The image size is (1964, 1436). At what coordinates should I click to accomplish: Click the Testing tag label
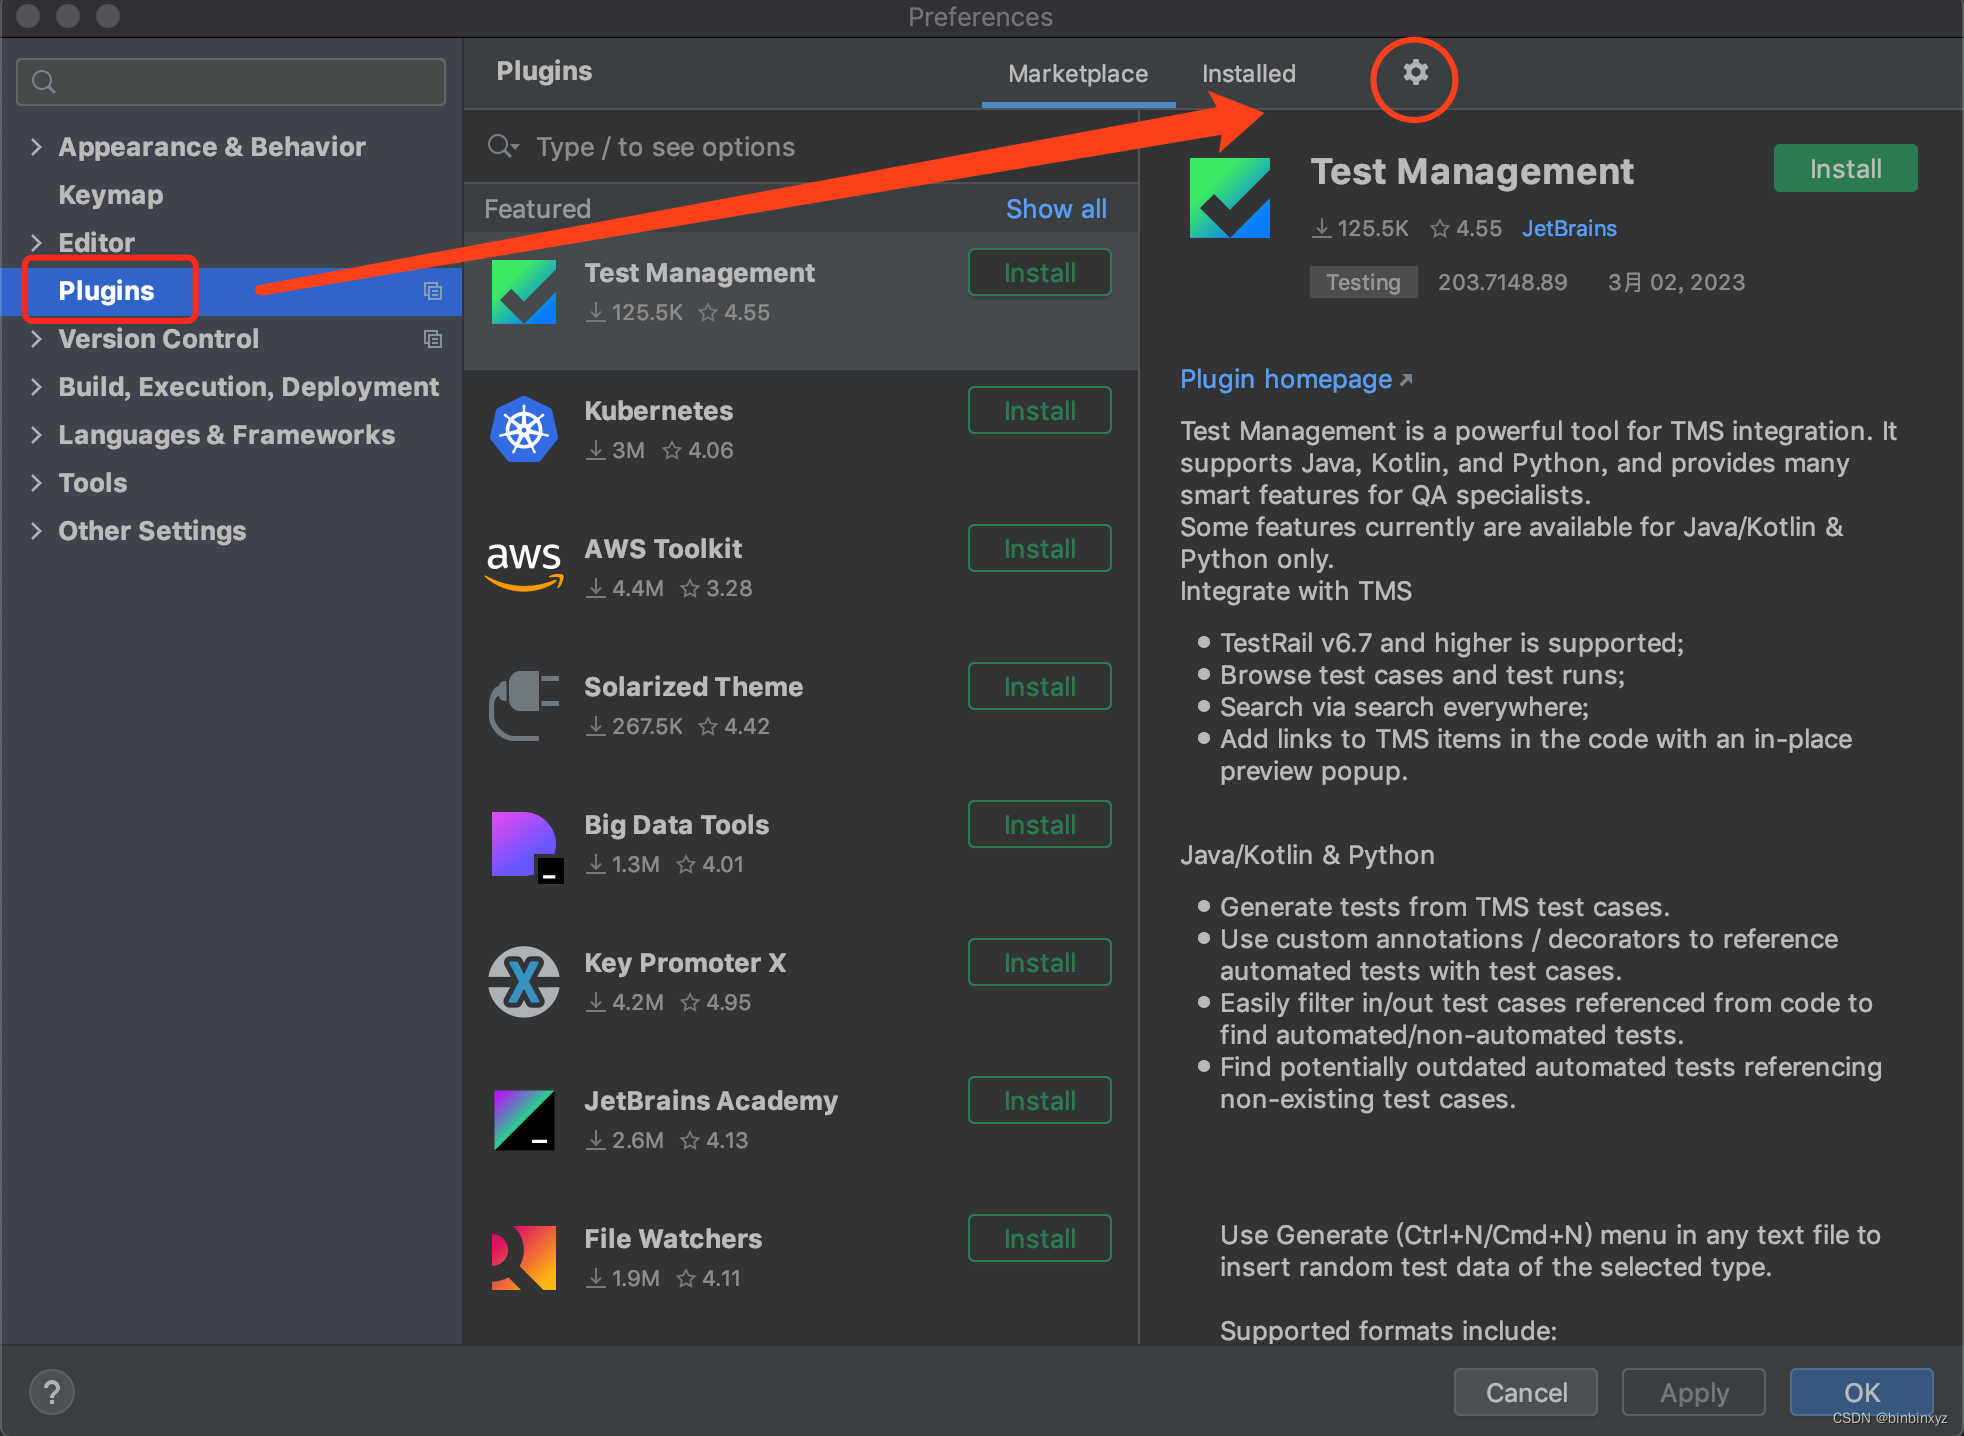(x=1363, y=282)
